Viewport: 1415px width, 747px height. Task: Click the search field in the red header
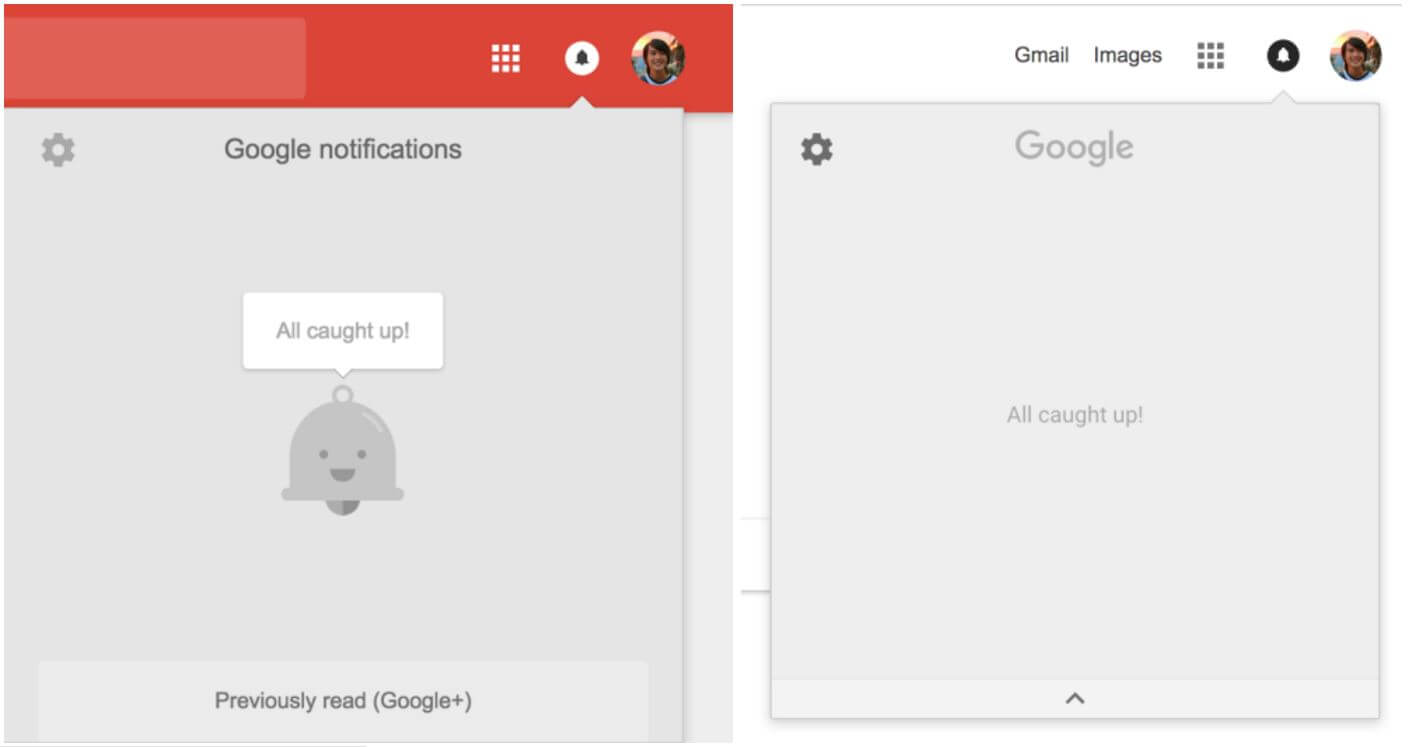[x=155, y=58]
